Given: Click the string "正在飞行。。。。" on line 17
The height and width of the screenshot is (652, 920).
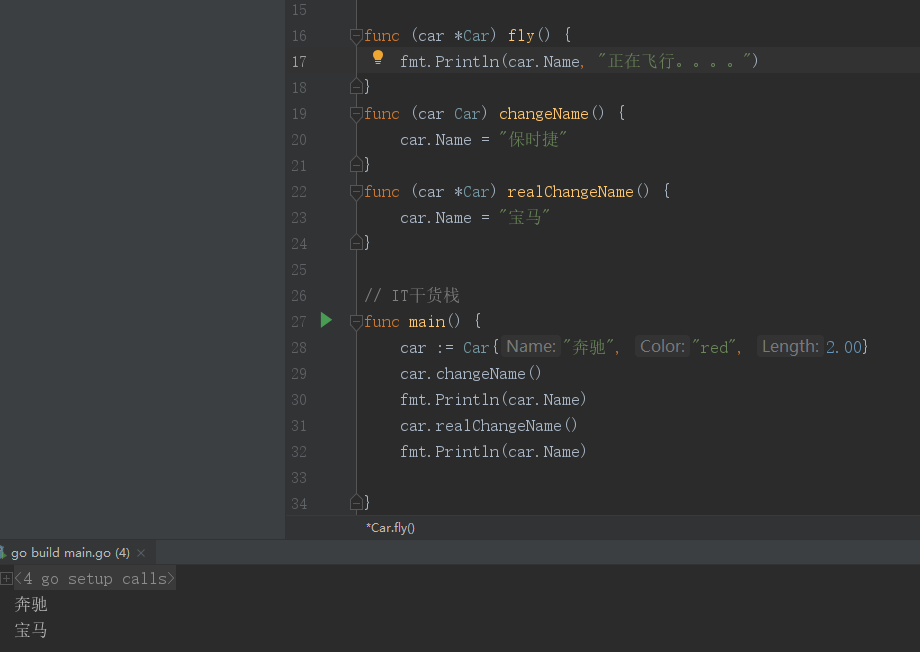Looking at the screenshot, I should pyautogui.click(x=675, y=61).
